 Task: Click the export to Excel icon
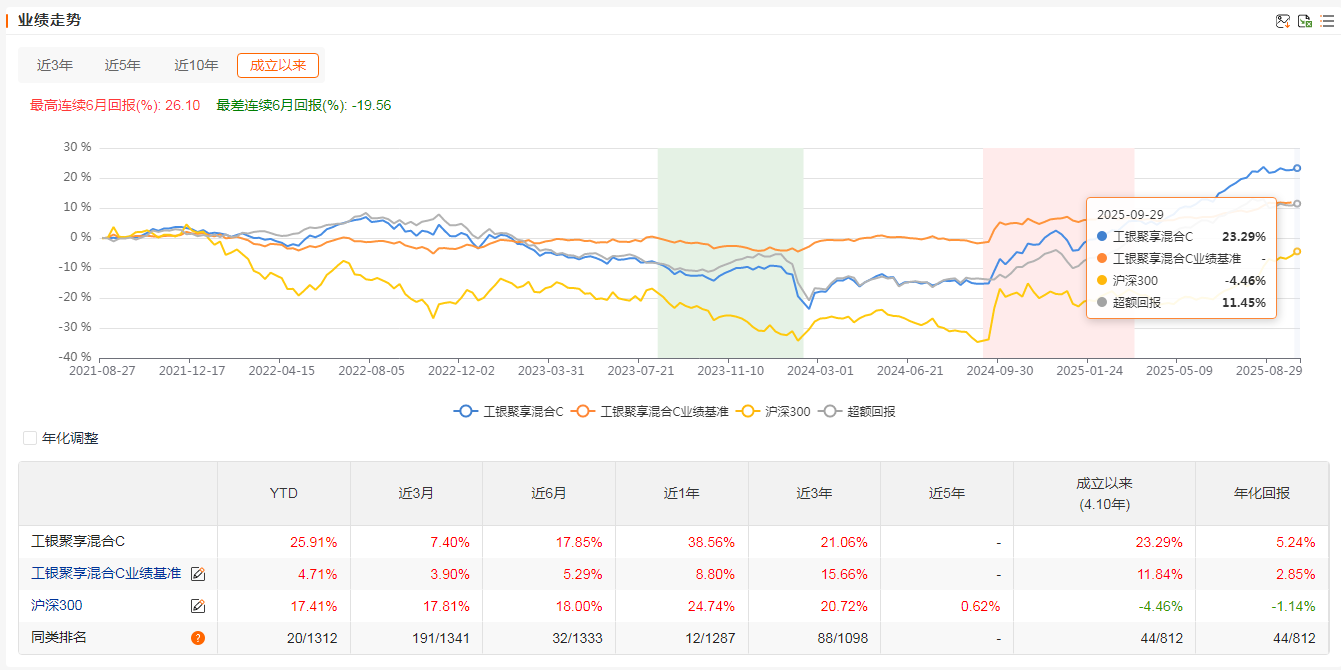pyautogui.click(x=1305, y=21)
